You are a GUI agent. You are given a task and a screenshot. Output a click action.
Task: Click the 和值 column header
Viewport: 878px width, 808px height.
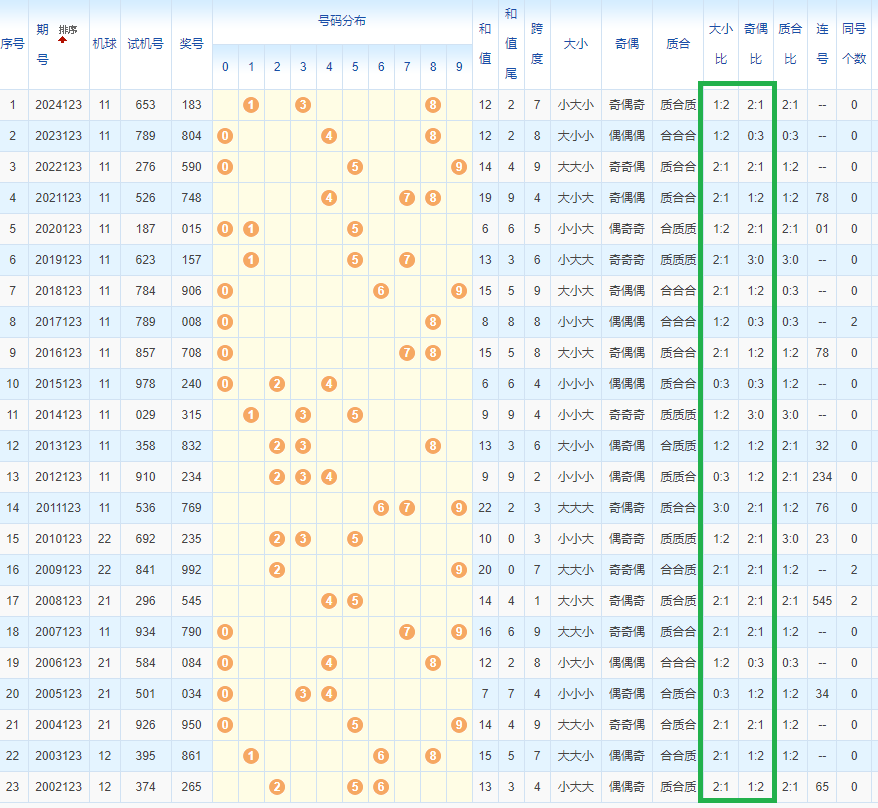[x=485, y=45]
